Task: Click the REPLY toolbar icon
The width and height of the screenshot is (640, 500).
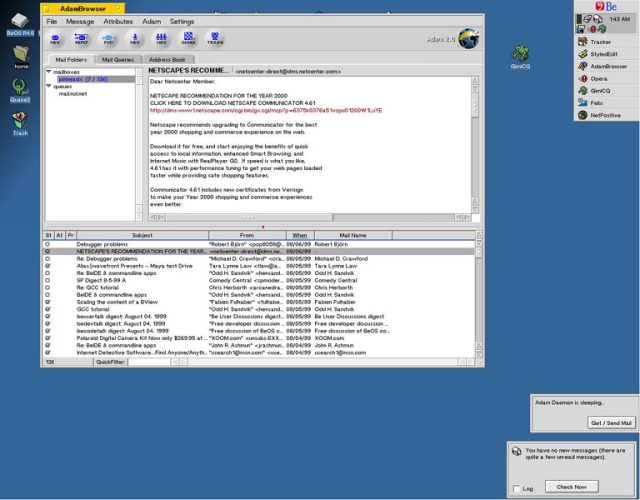Action: [81, 39]
